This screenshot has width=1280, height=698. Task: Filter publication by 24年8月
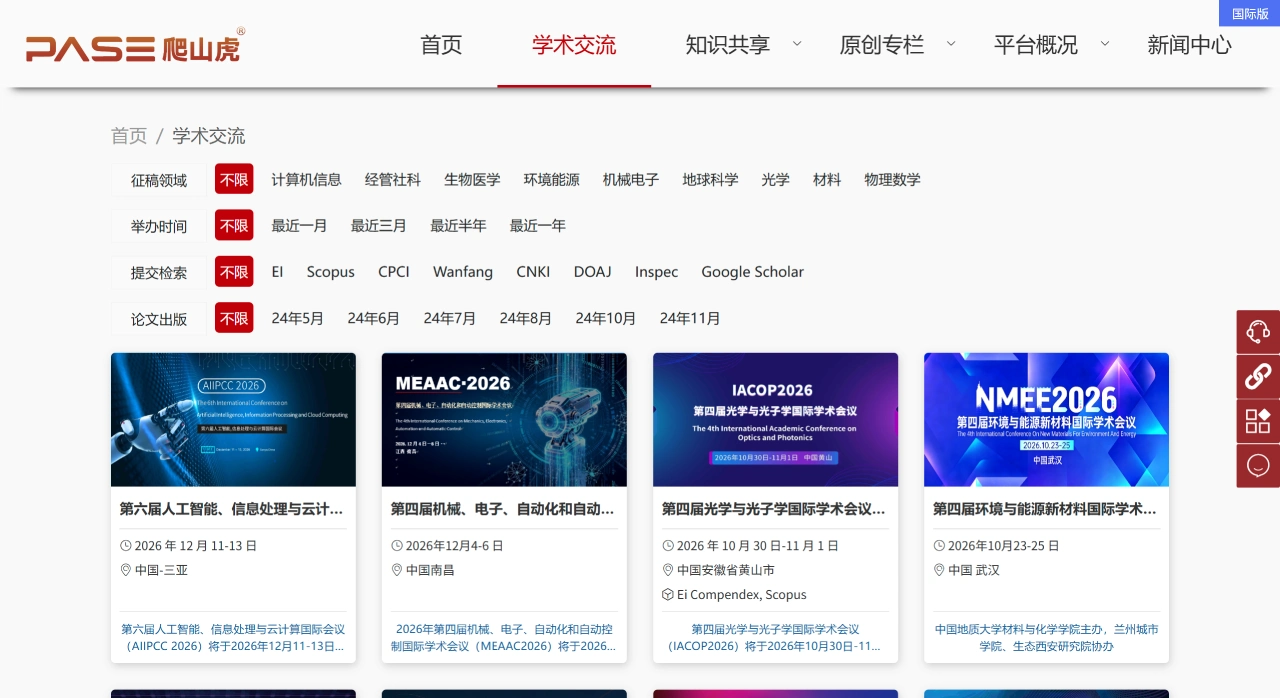click(526, 318)
